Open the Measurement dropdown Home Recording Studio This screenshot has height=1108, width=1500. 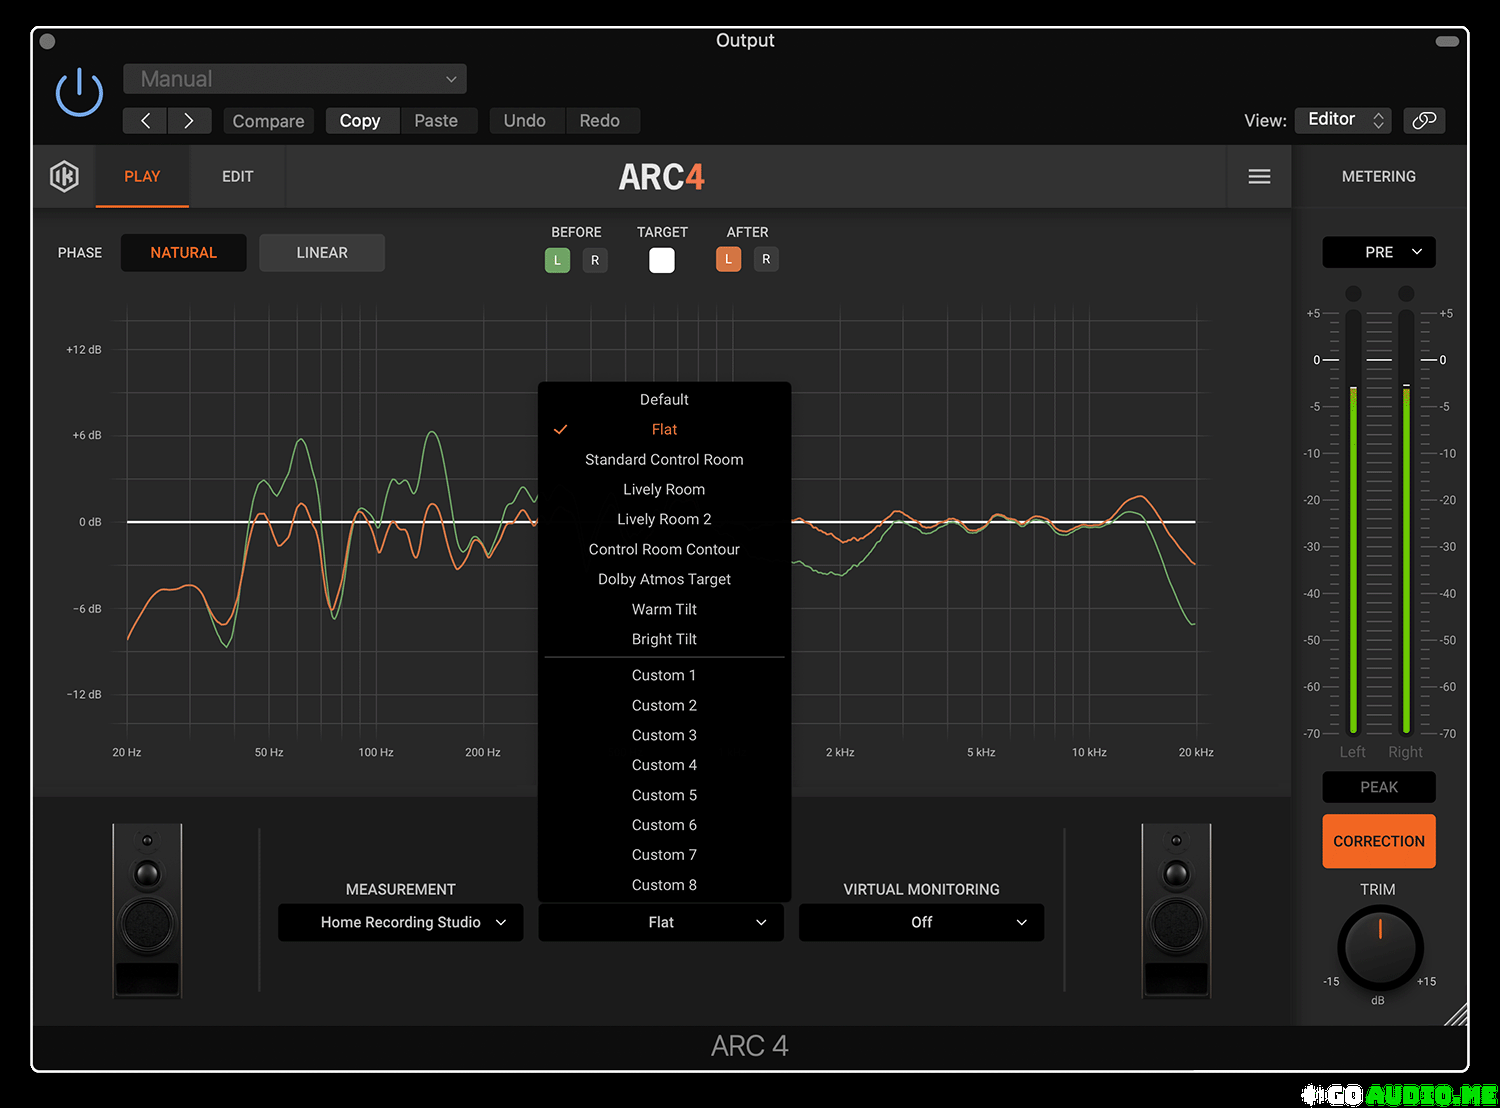pyautogui.click(x=400, y=922)
